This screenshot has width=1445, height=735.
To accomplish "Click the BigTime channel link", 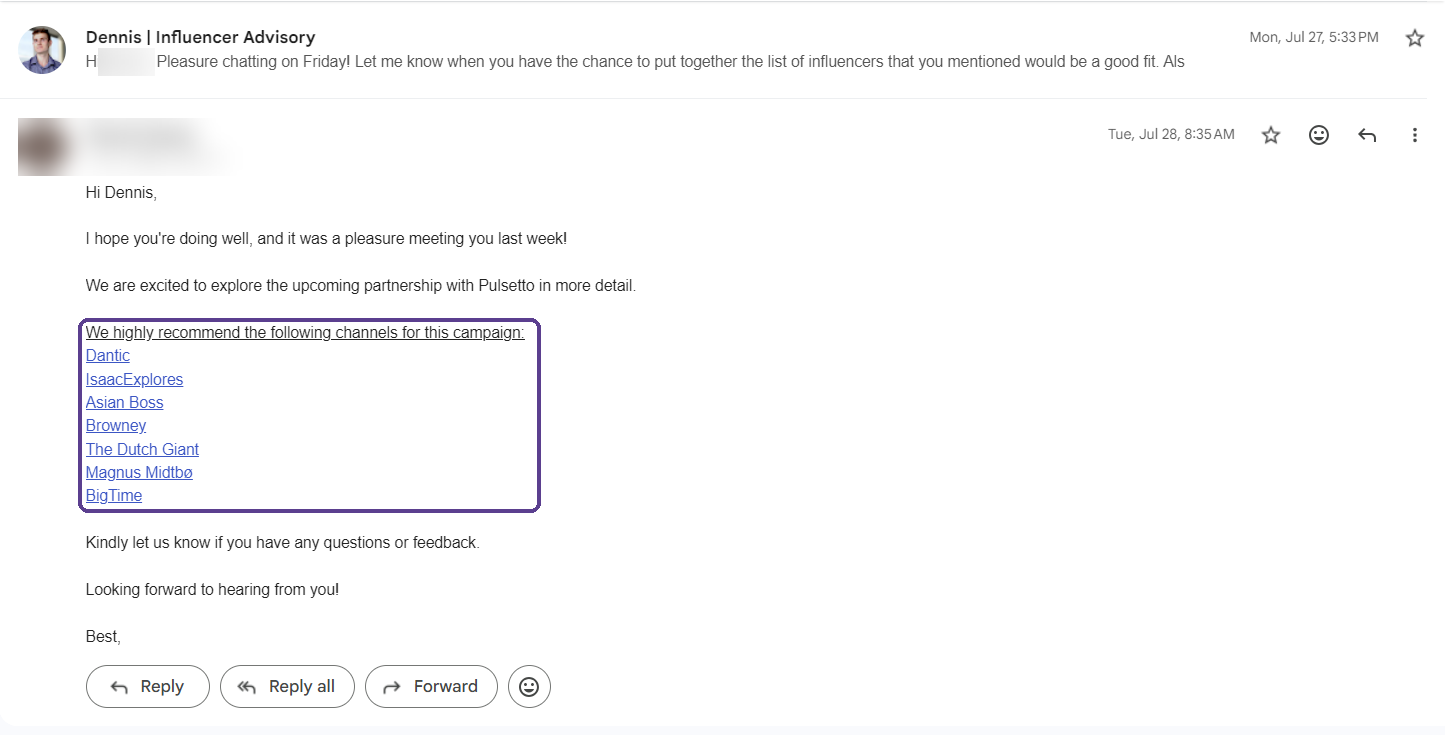I will 114,496.
